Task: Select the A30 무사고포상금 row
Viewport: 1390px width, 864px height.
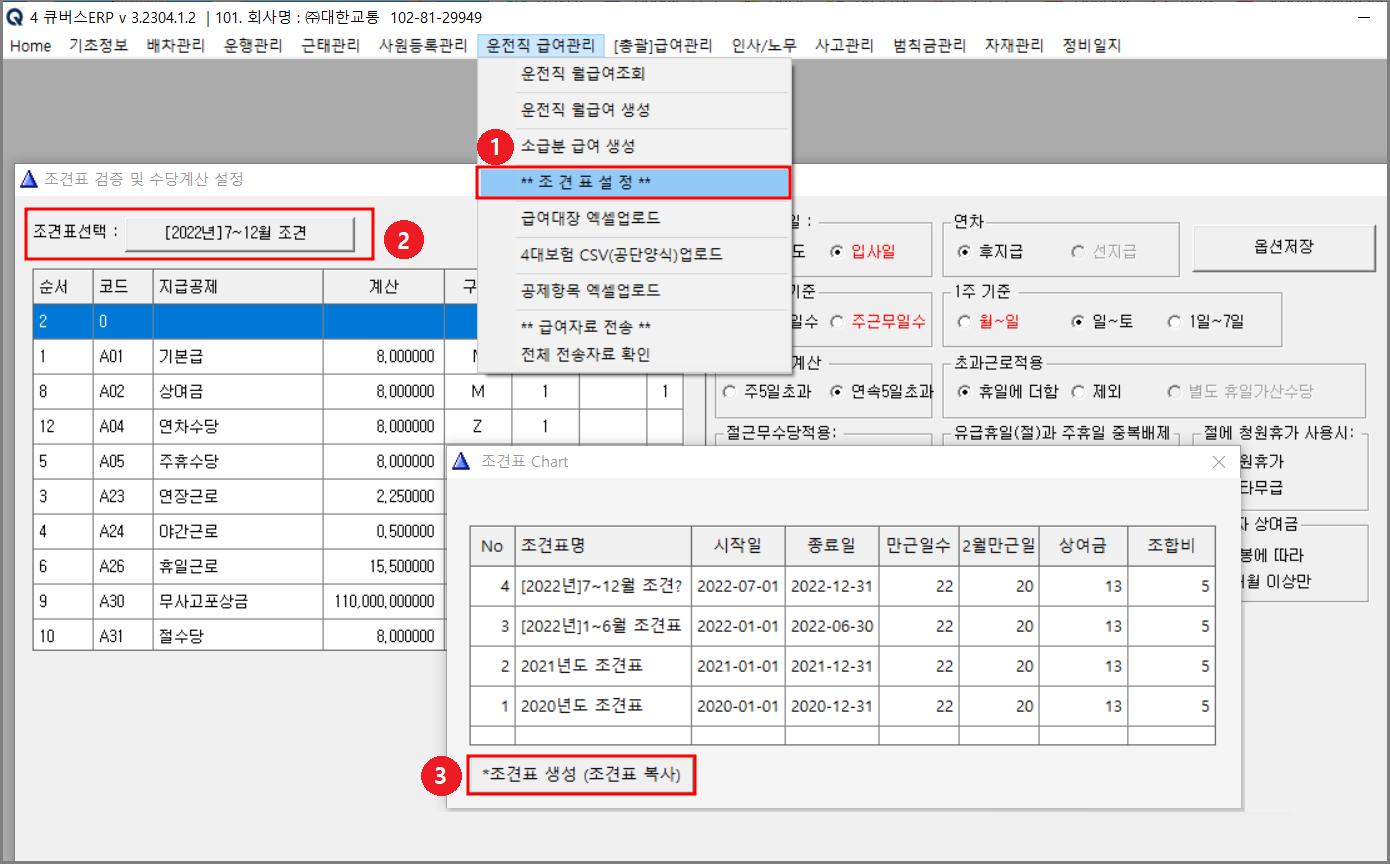Action: (240, 602)
